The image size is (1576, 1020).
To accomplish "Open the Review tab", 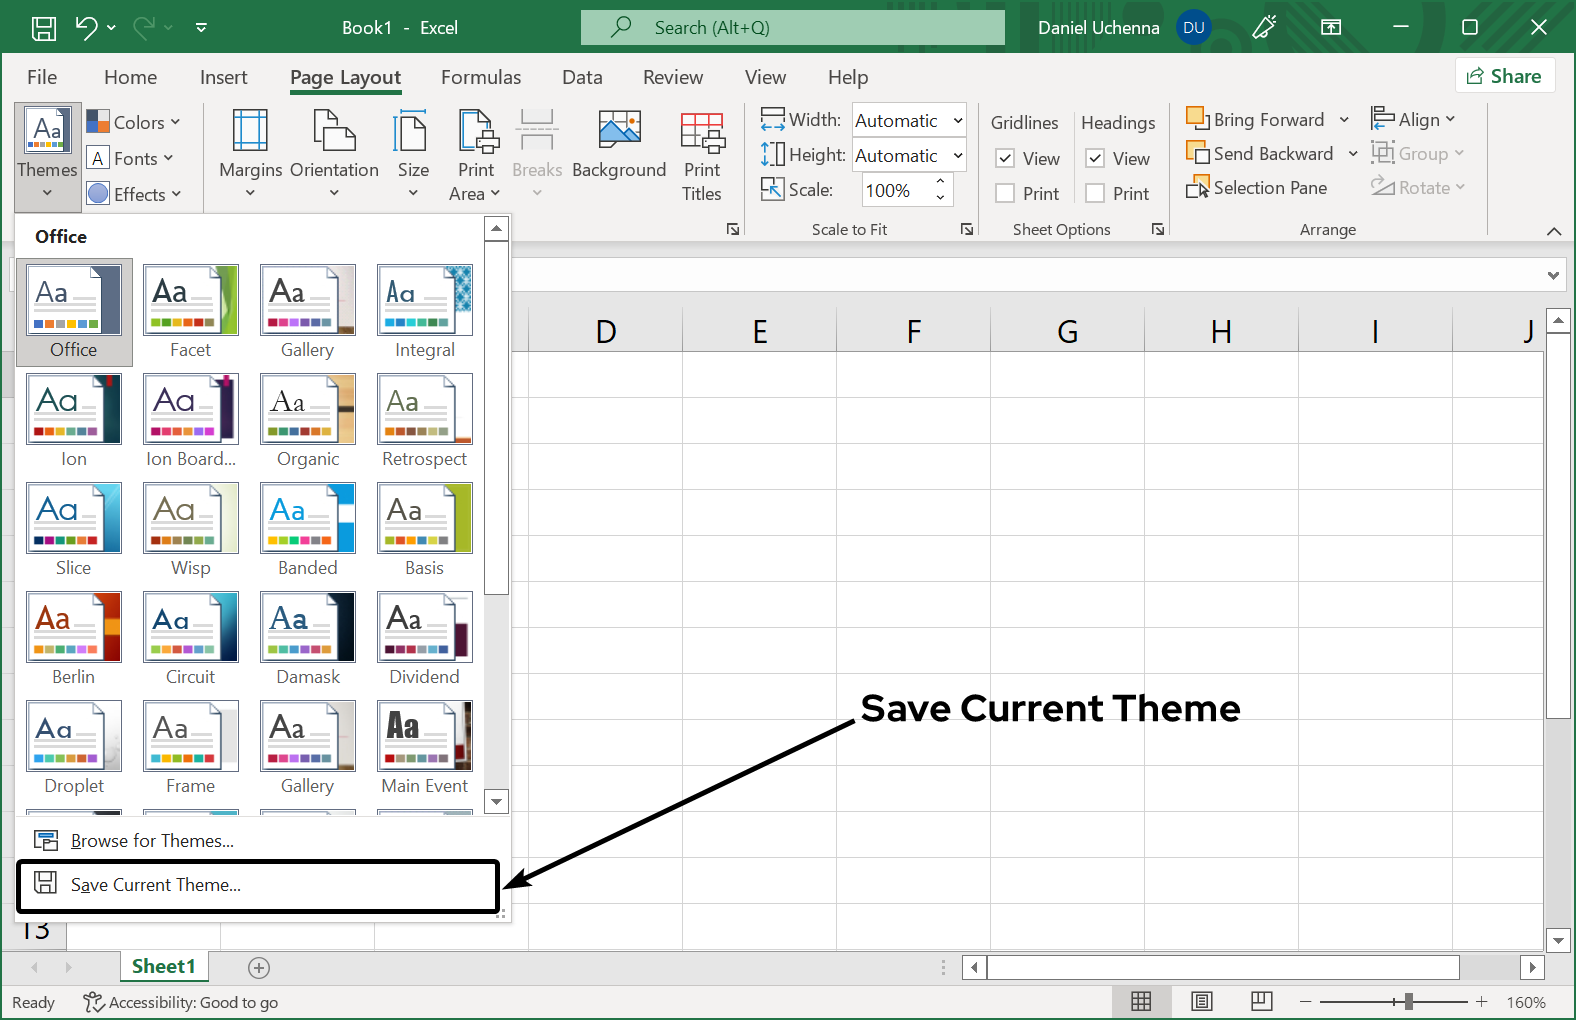I will pos(673,77).
